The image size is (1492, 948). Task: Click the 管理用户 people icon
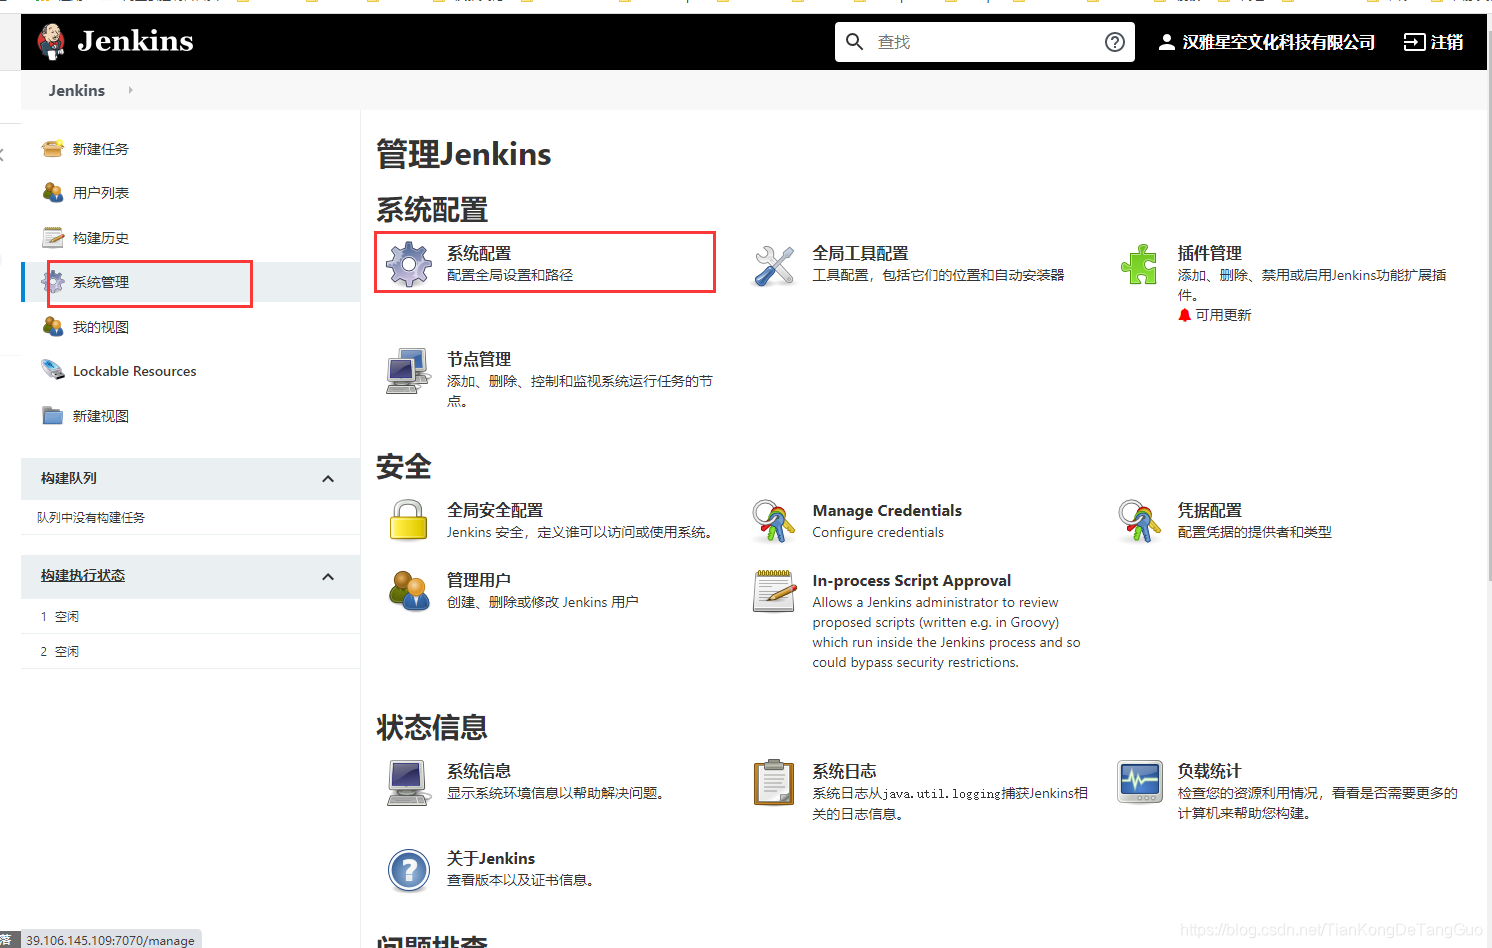coord(408,590)
